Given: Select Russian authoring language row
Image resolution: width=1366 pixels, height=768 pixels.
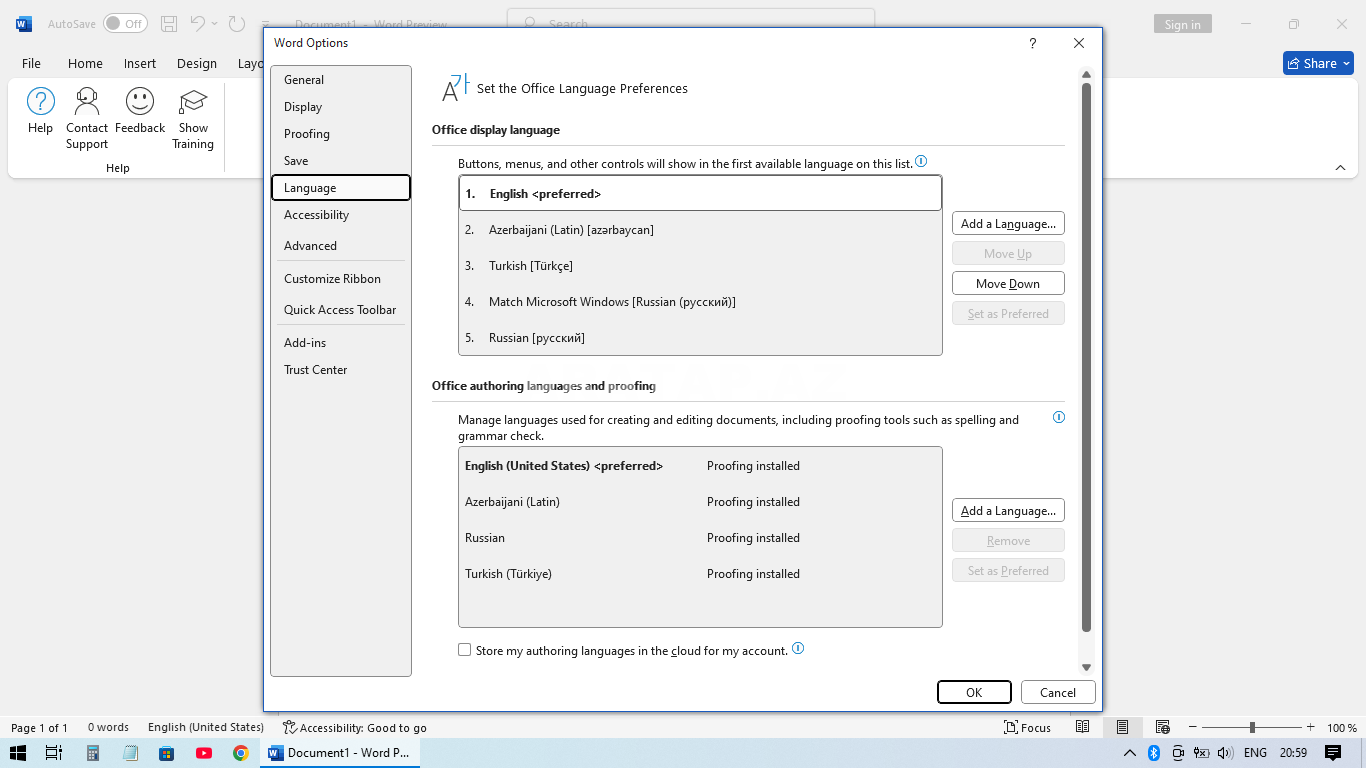Looking at the screenshot, I should (700, 538).
